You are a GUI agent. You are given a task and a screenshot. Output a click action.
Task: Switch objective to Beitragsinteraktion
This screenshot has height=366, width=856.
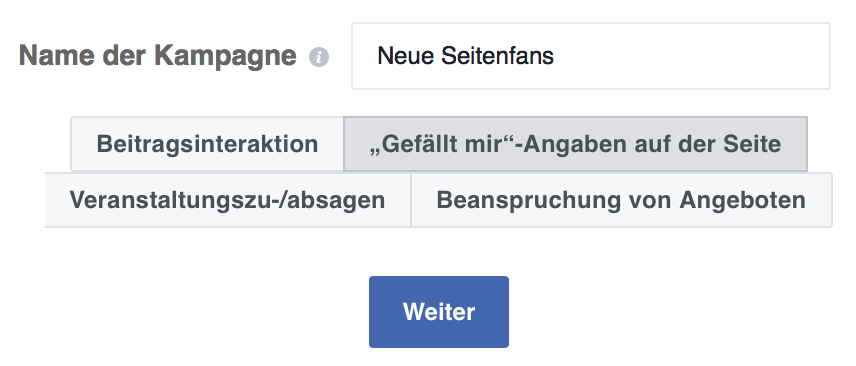click(x=207, y=144)
